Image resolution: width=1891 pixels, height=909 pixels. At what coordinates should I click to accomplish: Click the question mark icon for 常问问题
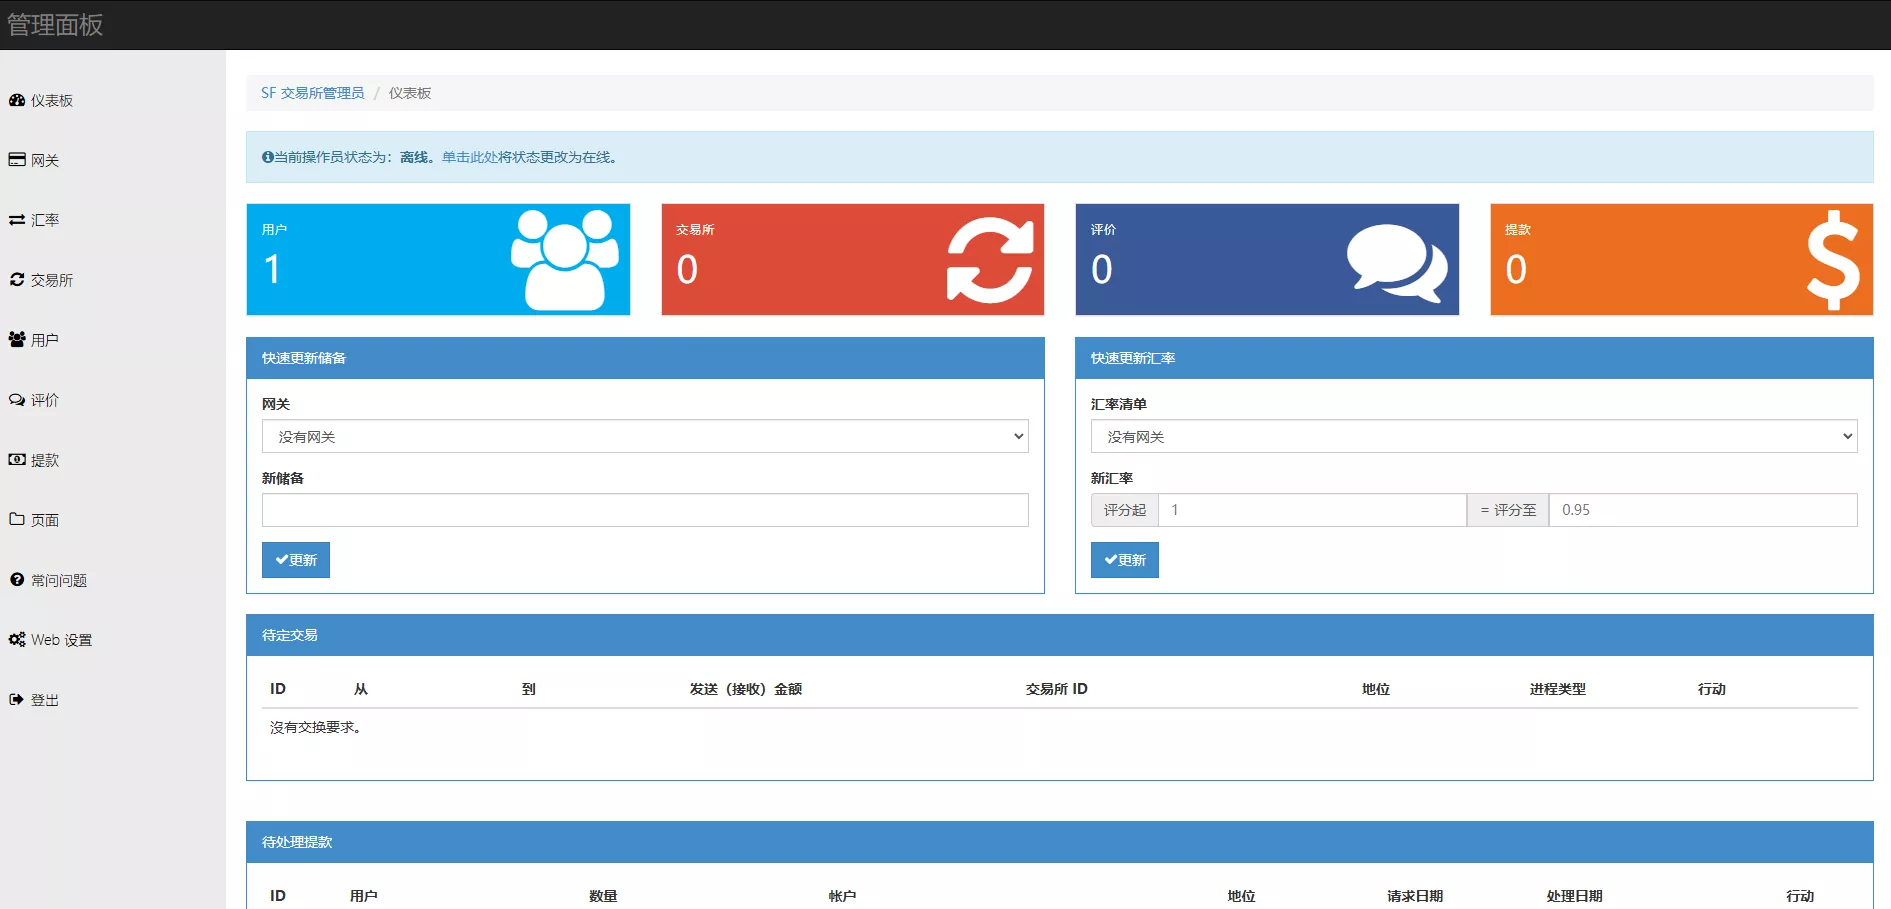click(x=17, y=580)
